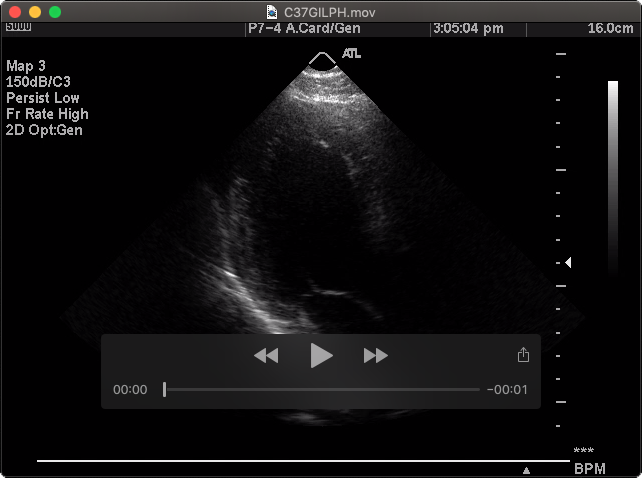642x478 pixels.
Task: Click the focal zone arrow on the depth scale
Action: point(568,262)
